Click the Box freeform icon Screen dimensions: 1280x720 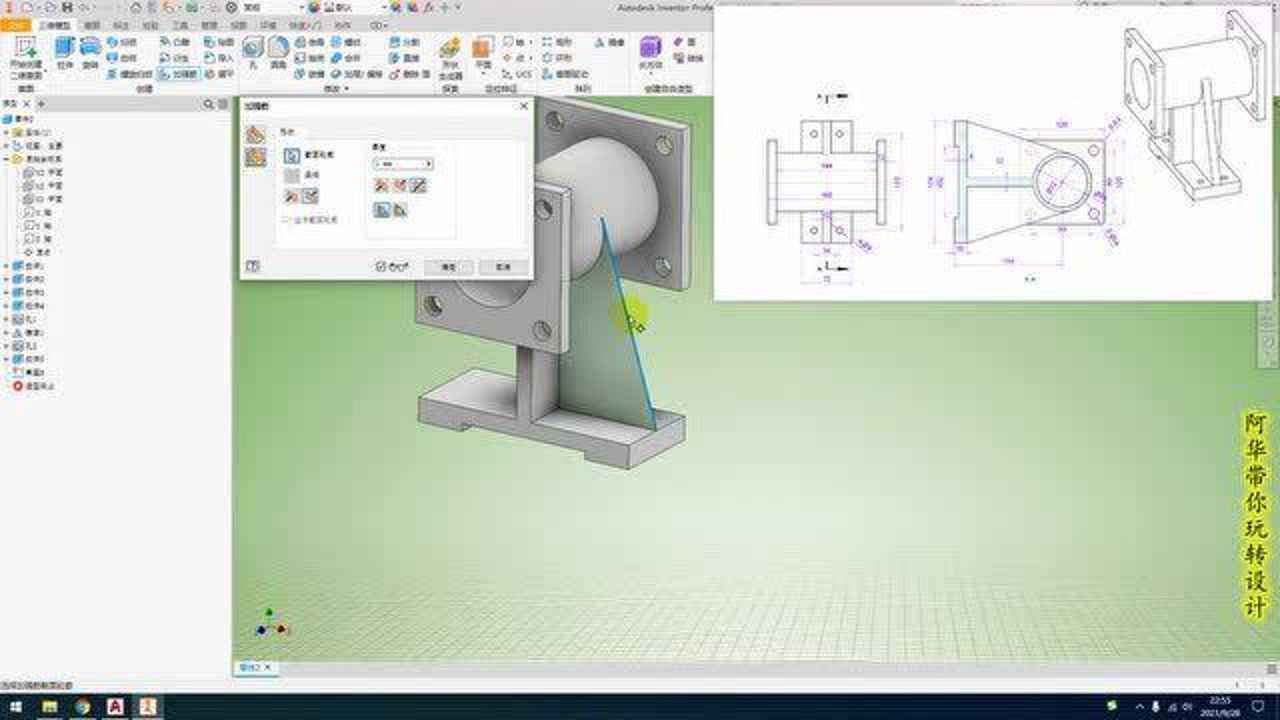[651, 48]
